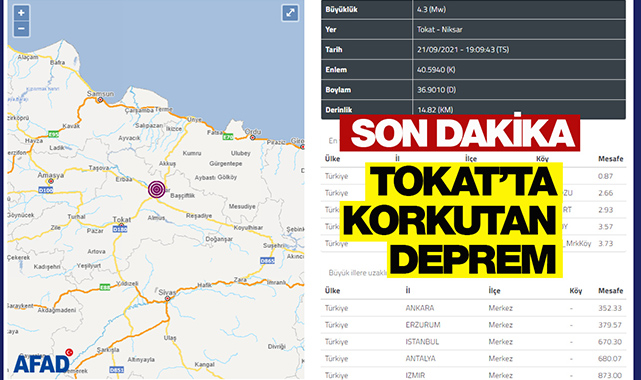Click the Mesafe header in lower table

point(610,291)
